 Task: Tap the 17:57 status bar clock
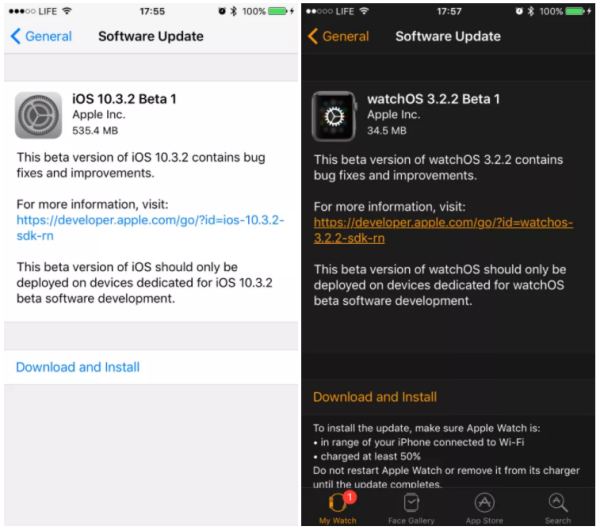(x=450, y=11)
